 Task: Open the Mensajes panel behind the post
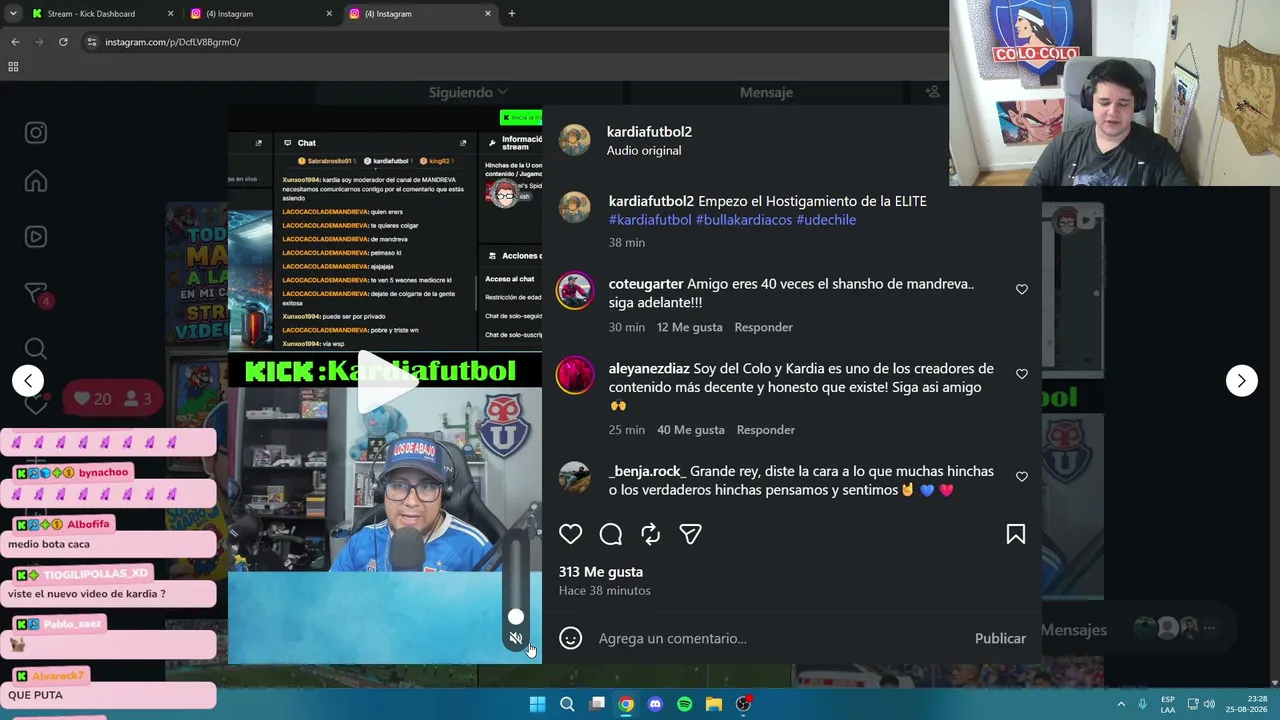coord(1074,630)
